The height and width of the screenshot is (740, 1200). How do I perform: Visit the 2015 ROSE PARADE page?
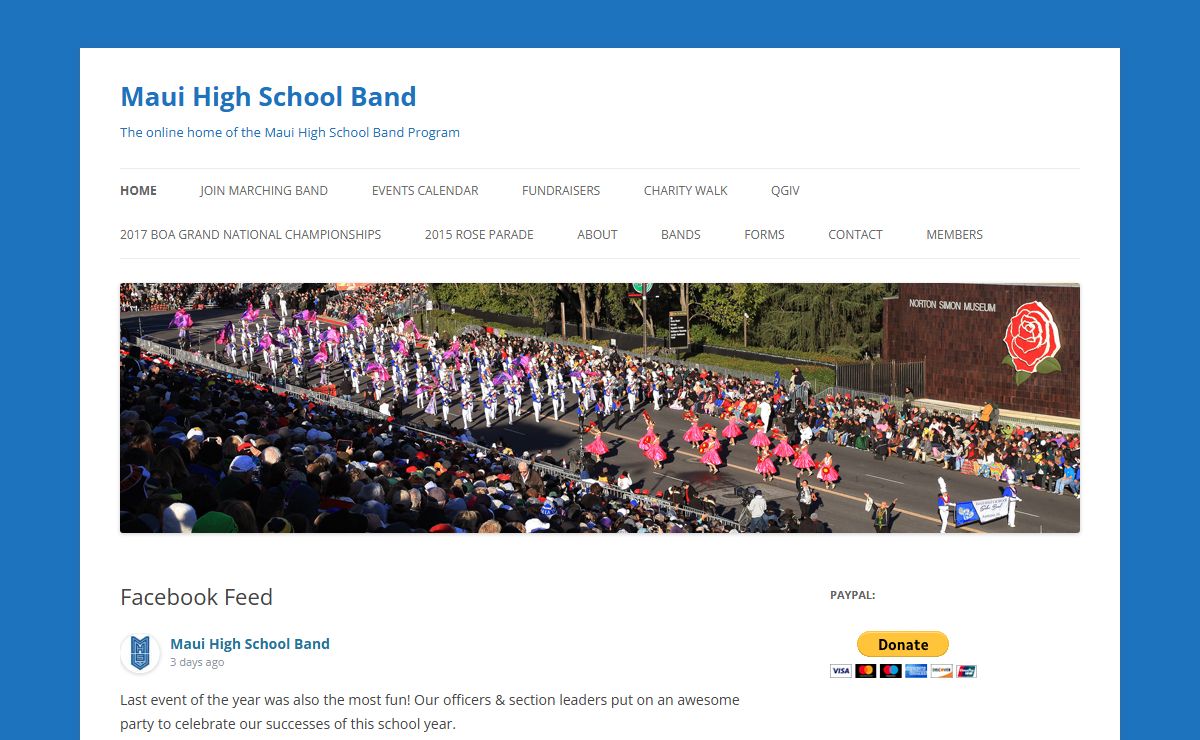pyautogui.click(x=479, y=234)
